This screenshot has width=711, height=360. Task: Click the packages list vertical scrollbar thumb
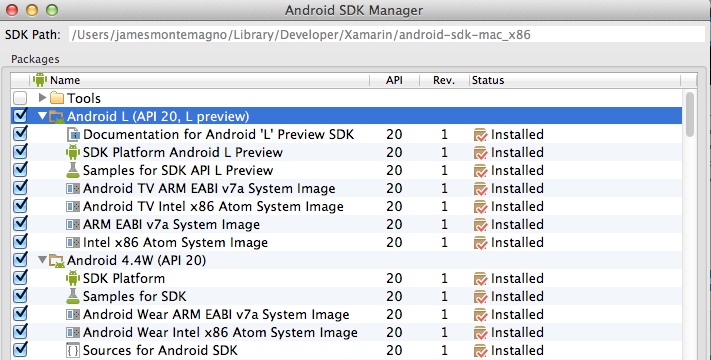[x=690, y=114]
